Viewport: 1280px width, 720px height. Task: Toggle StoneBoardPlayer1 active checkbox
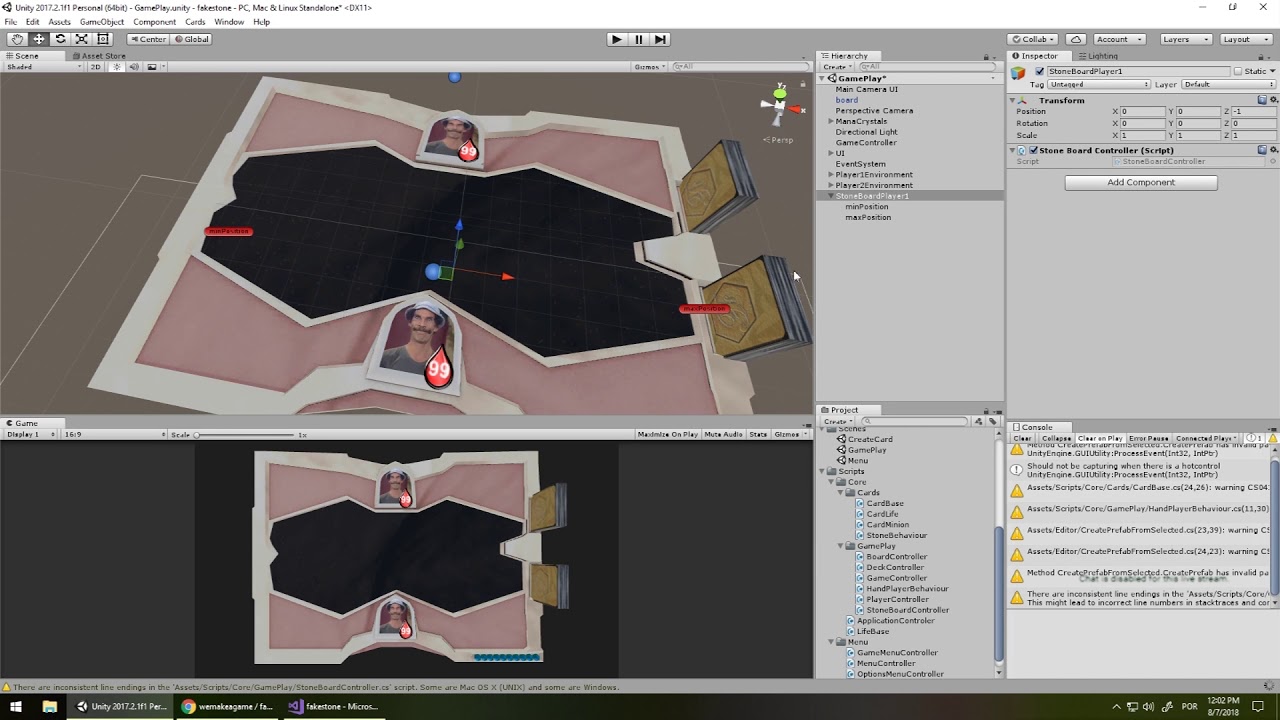pyautogui.click(x=1040, y=72)
